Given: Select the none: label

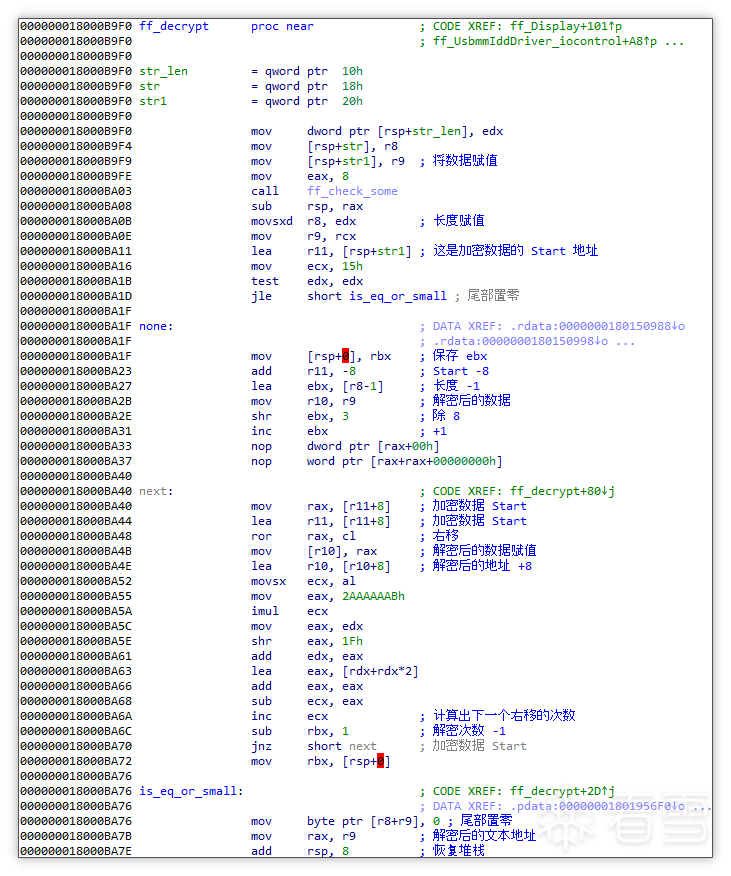Looking at the screenshot, I should 156,326.
